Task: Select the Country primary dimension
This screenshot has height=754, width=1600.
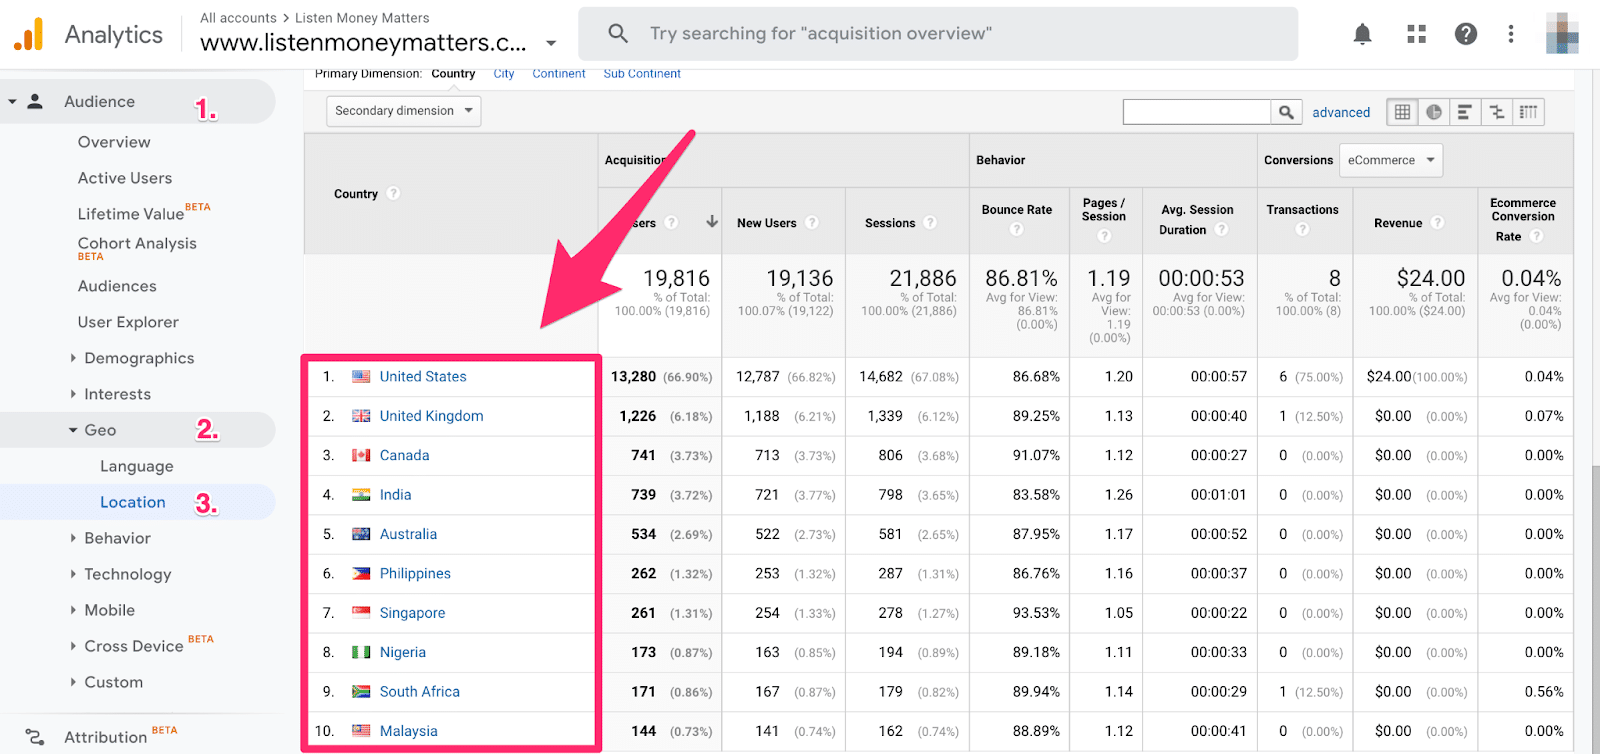Action: click(x=453, y=74)
